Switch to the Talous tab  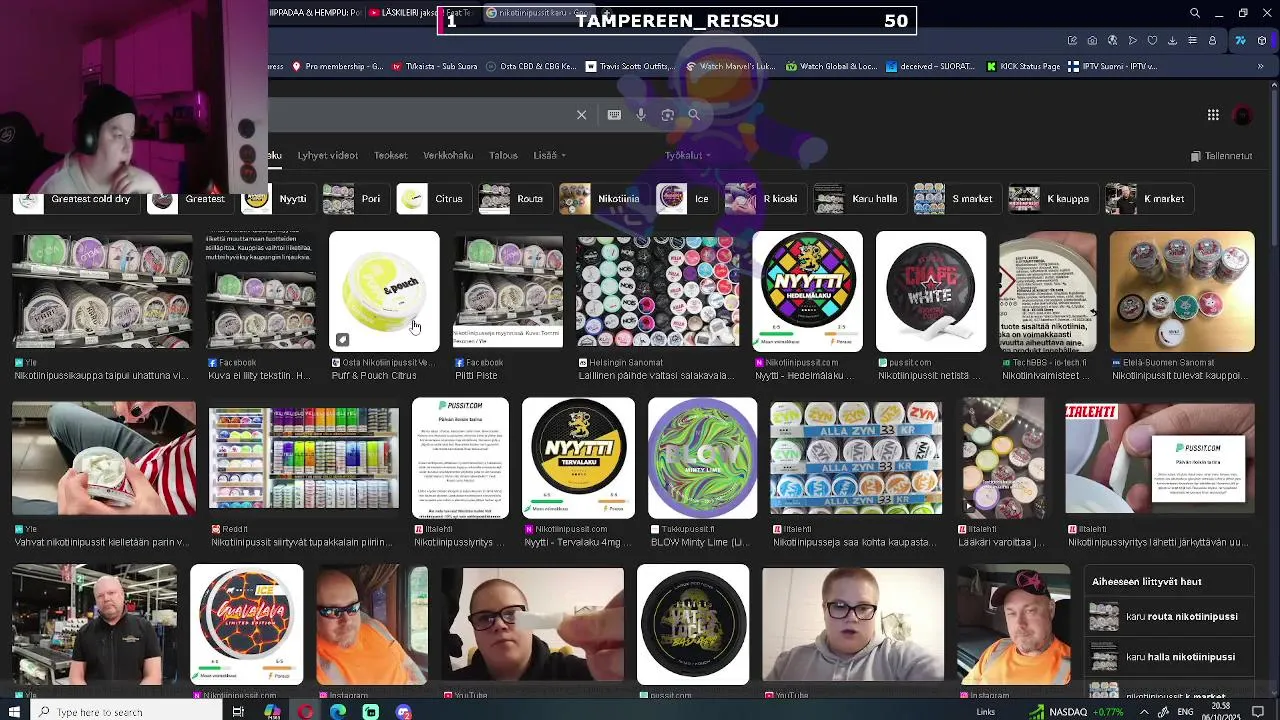503,156
